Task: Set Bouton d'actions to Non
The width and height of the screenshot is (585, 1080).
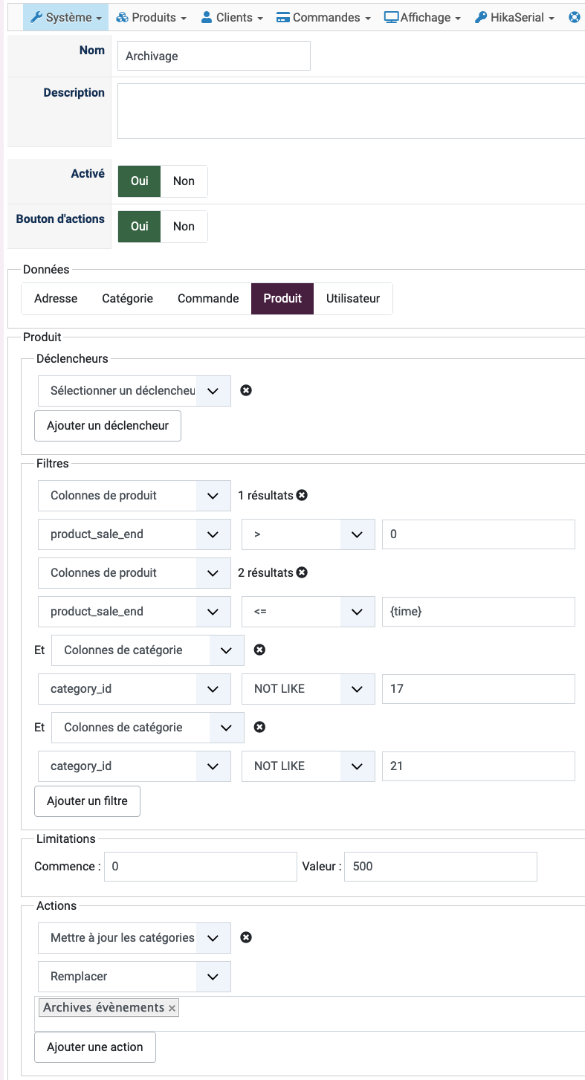Action: point(184,226)
